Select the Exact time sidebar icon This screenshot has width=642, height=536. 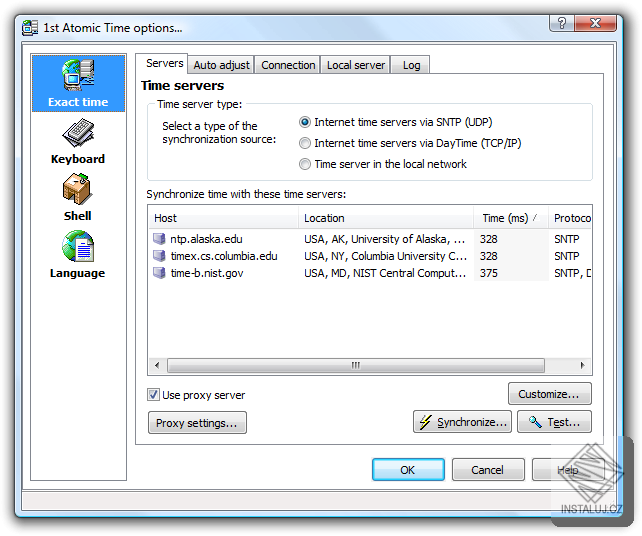(x=78, y=84)
